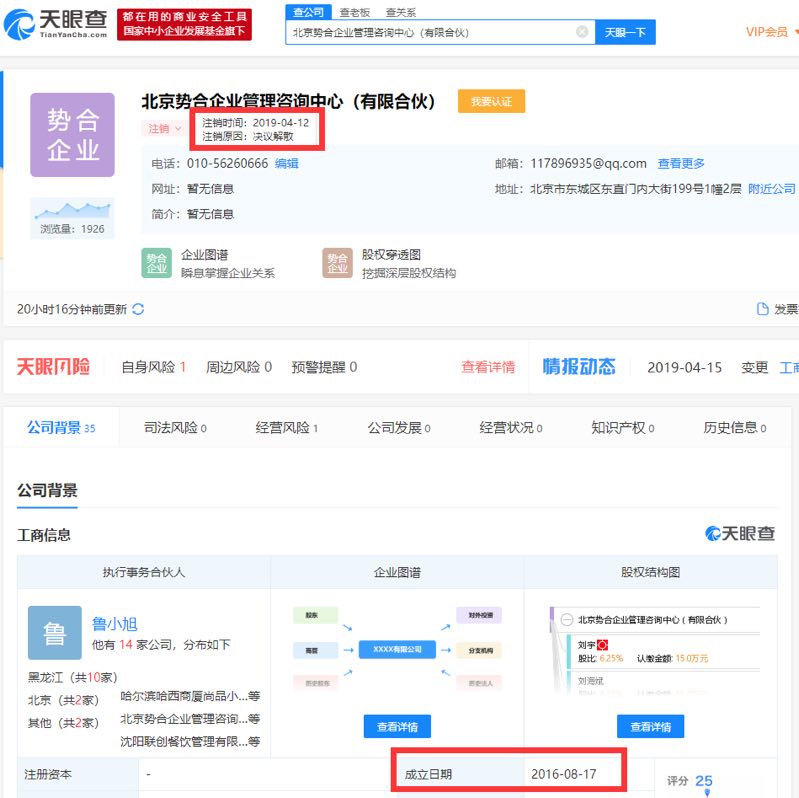Click the 浏览量 trend chart thumbnail

(72, 218)
